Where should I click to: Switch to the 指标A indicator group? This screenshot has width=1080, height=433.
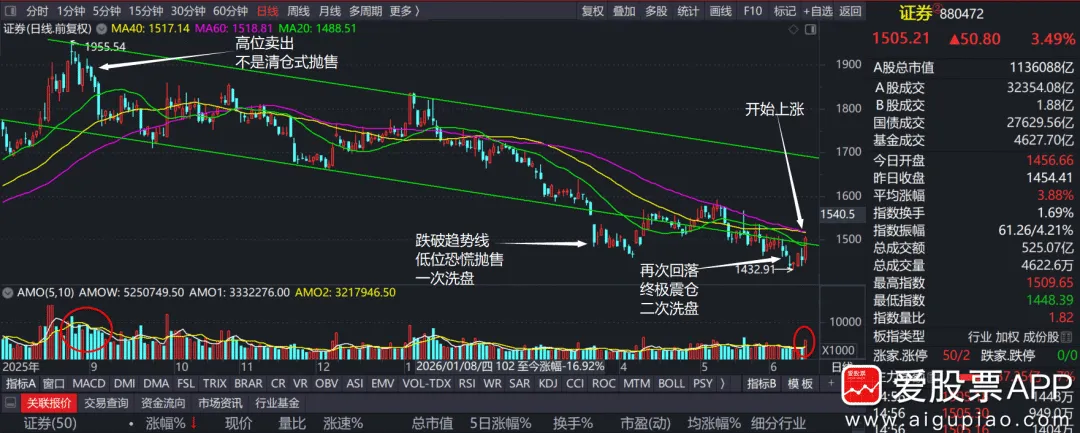coord(21,384)
